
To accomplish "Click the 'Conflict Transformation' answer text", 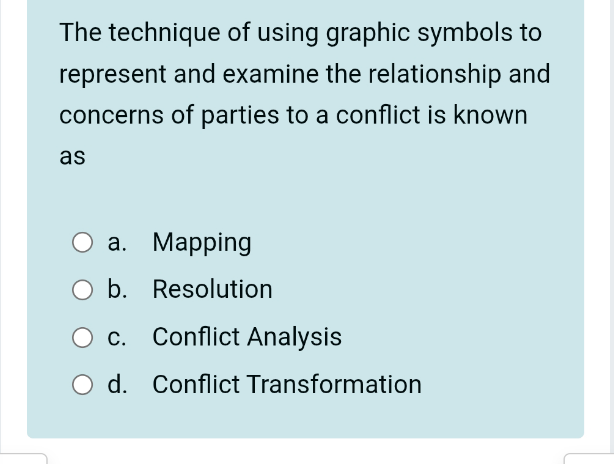I will (287, 384).
